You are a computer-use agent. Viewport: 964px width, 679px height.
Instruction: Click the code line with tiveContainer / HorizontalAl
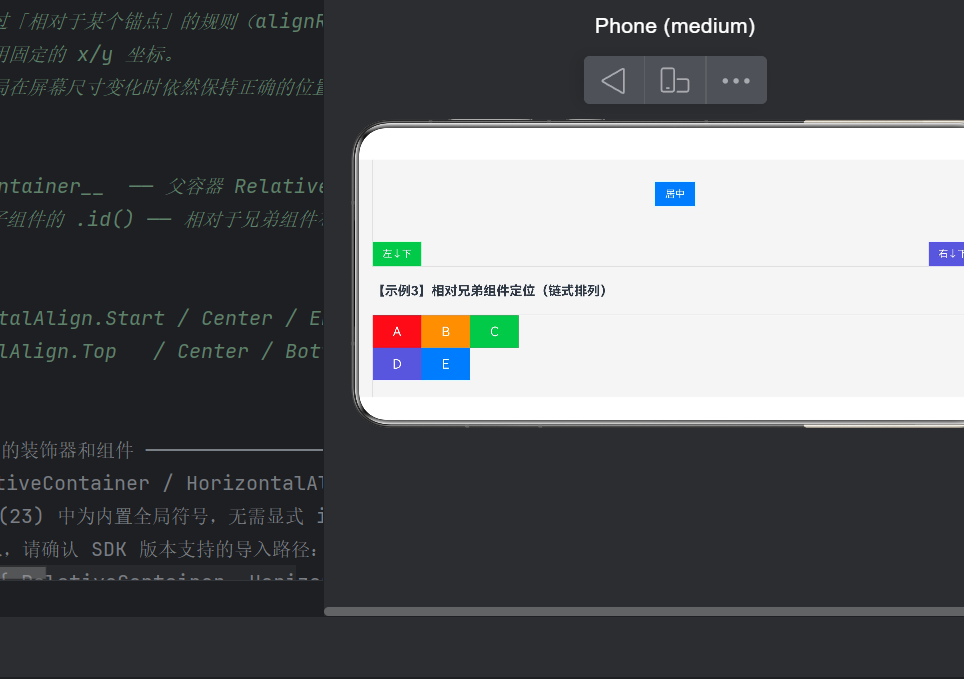pos(161,483)
